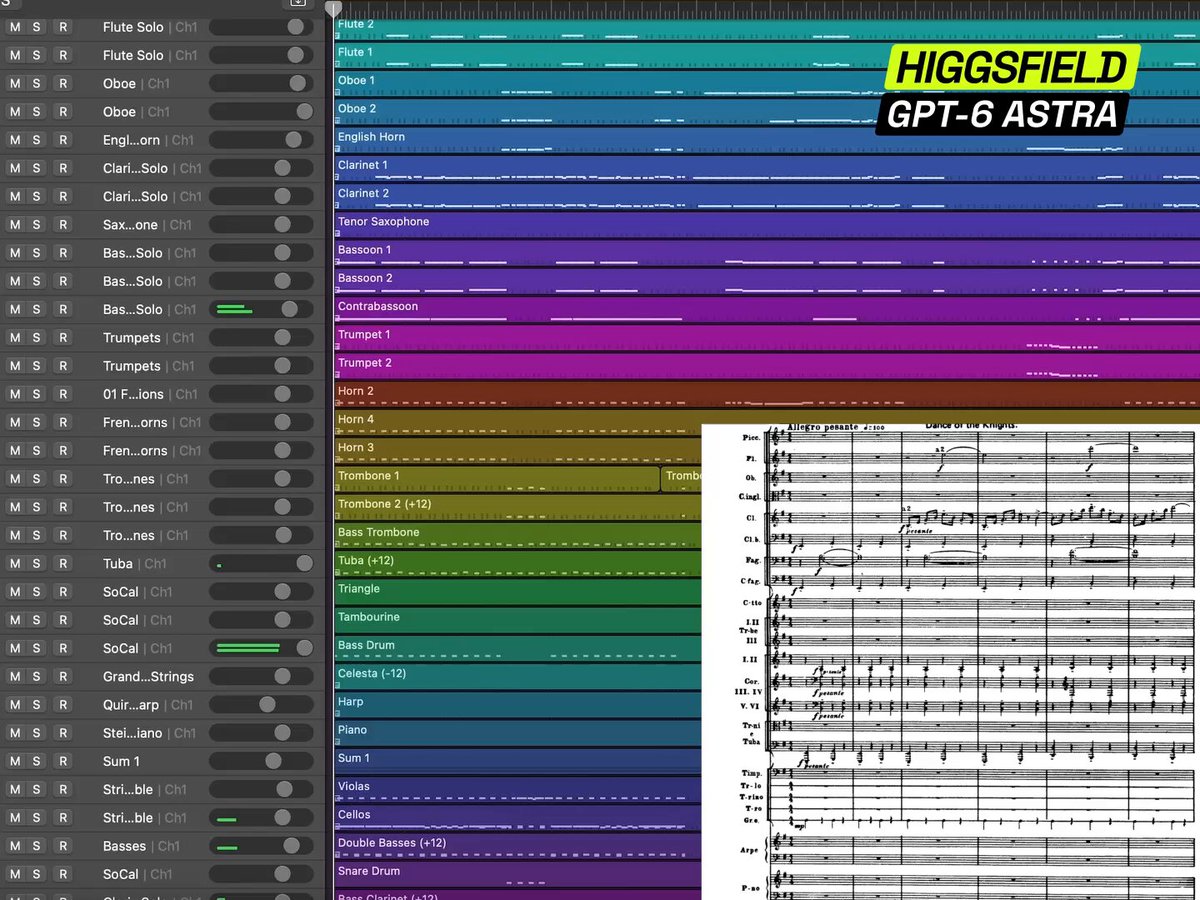Screen dimensions: 1200x900
Task: Record-enable the Sax...one track
Action: (63, 225)
